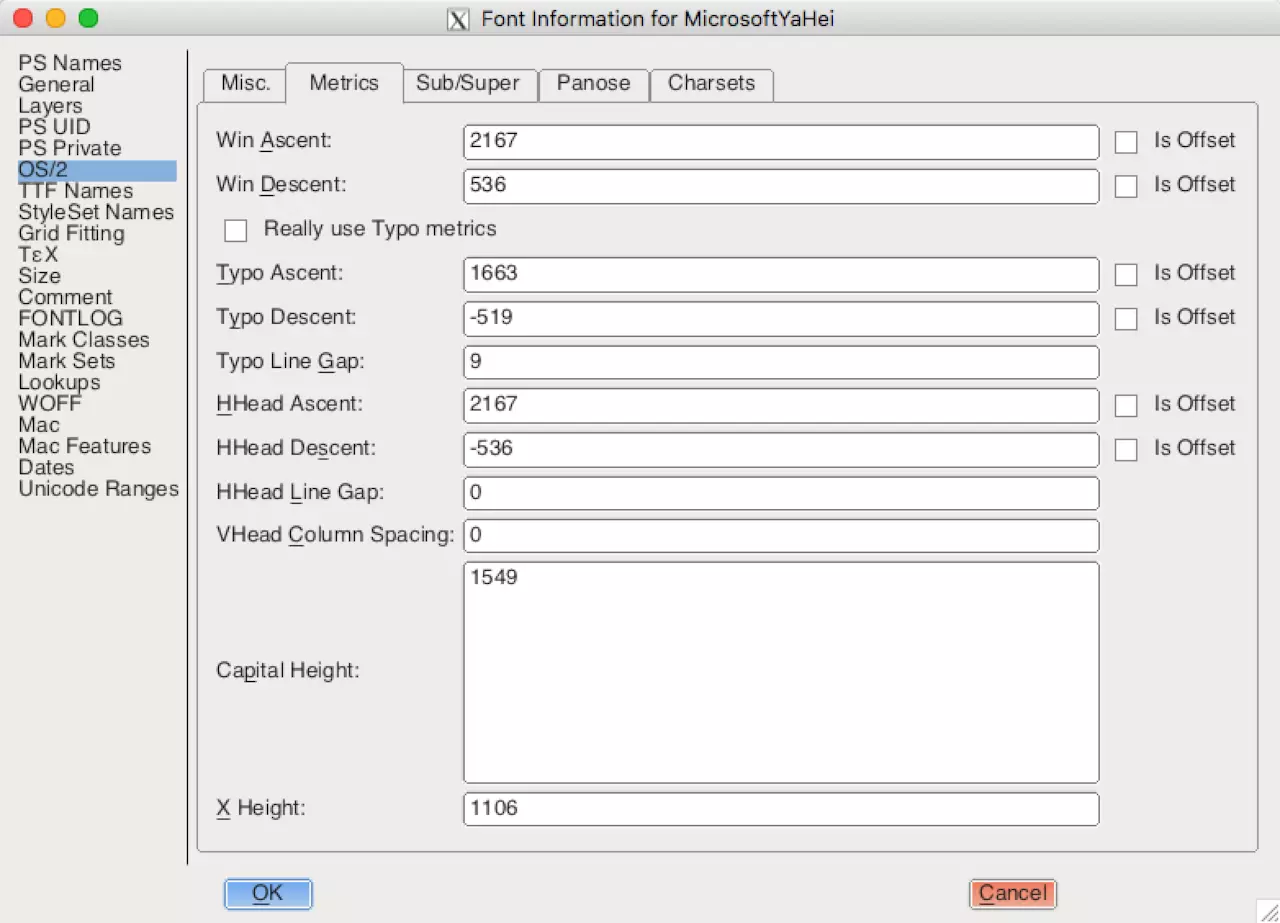Focus the HHead Line Gap input
Image resolution: width=1280 pixels, height=923 pixels.
[x=781, y=493]
